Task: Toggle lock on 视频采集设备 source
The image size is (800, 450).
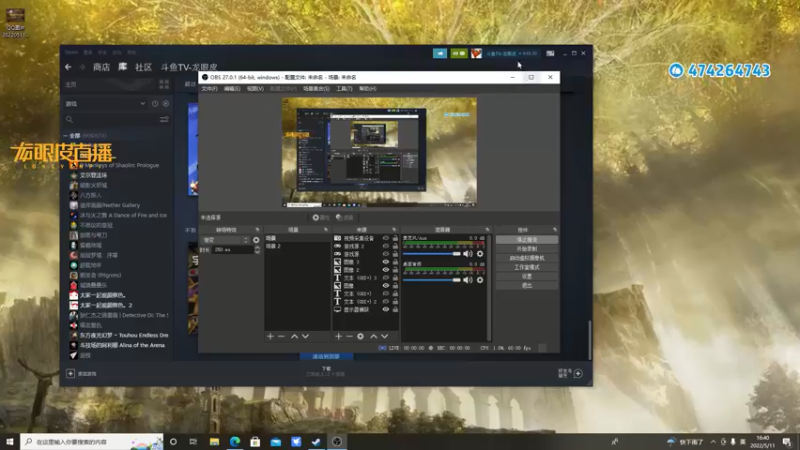Action: 395,238
